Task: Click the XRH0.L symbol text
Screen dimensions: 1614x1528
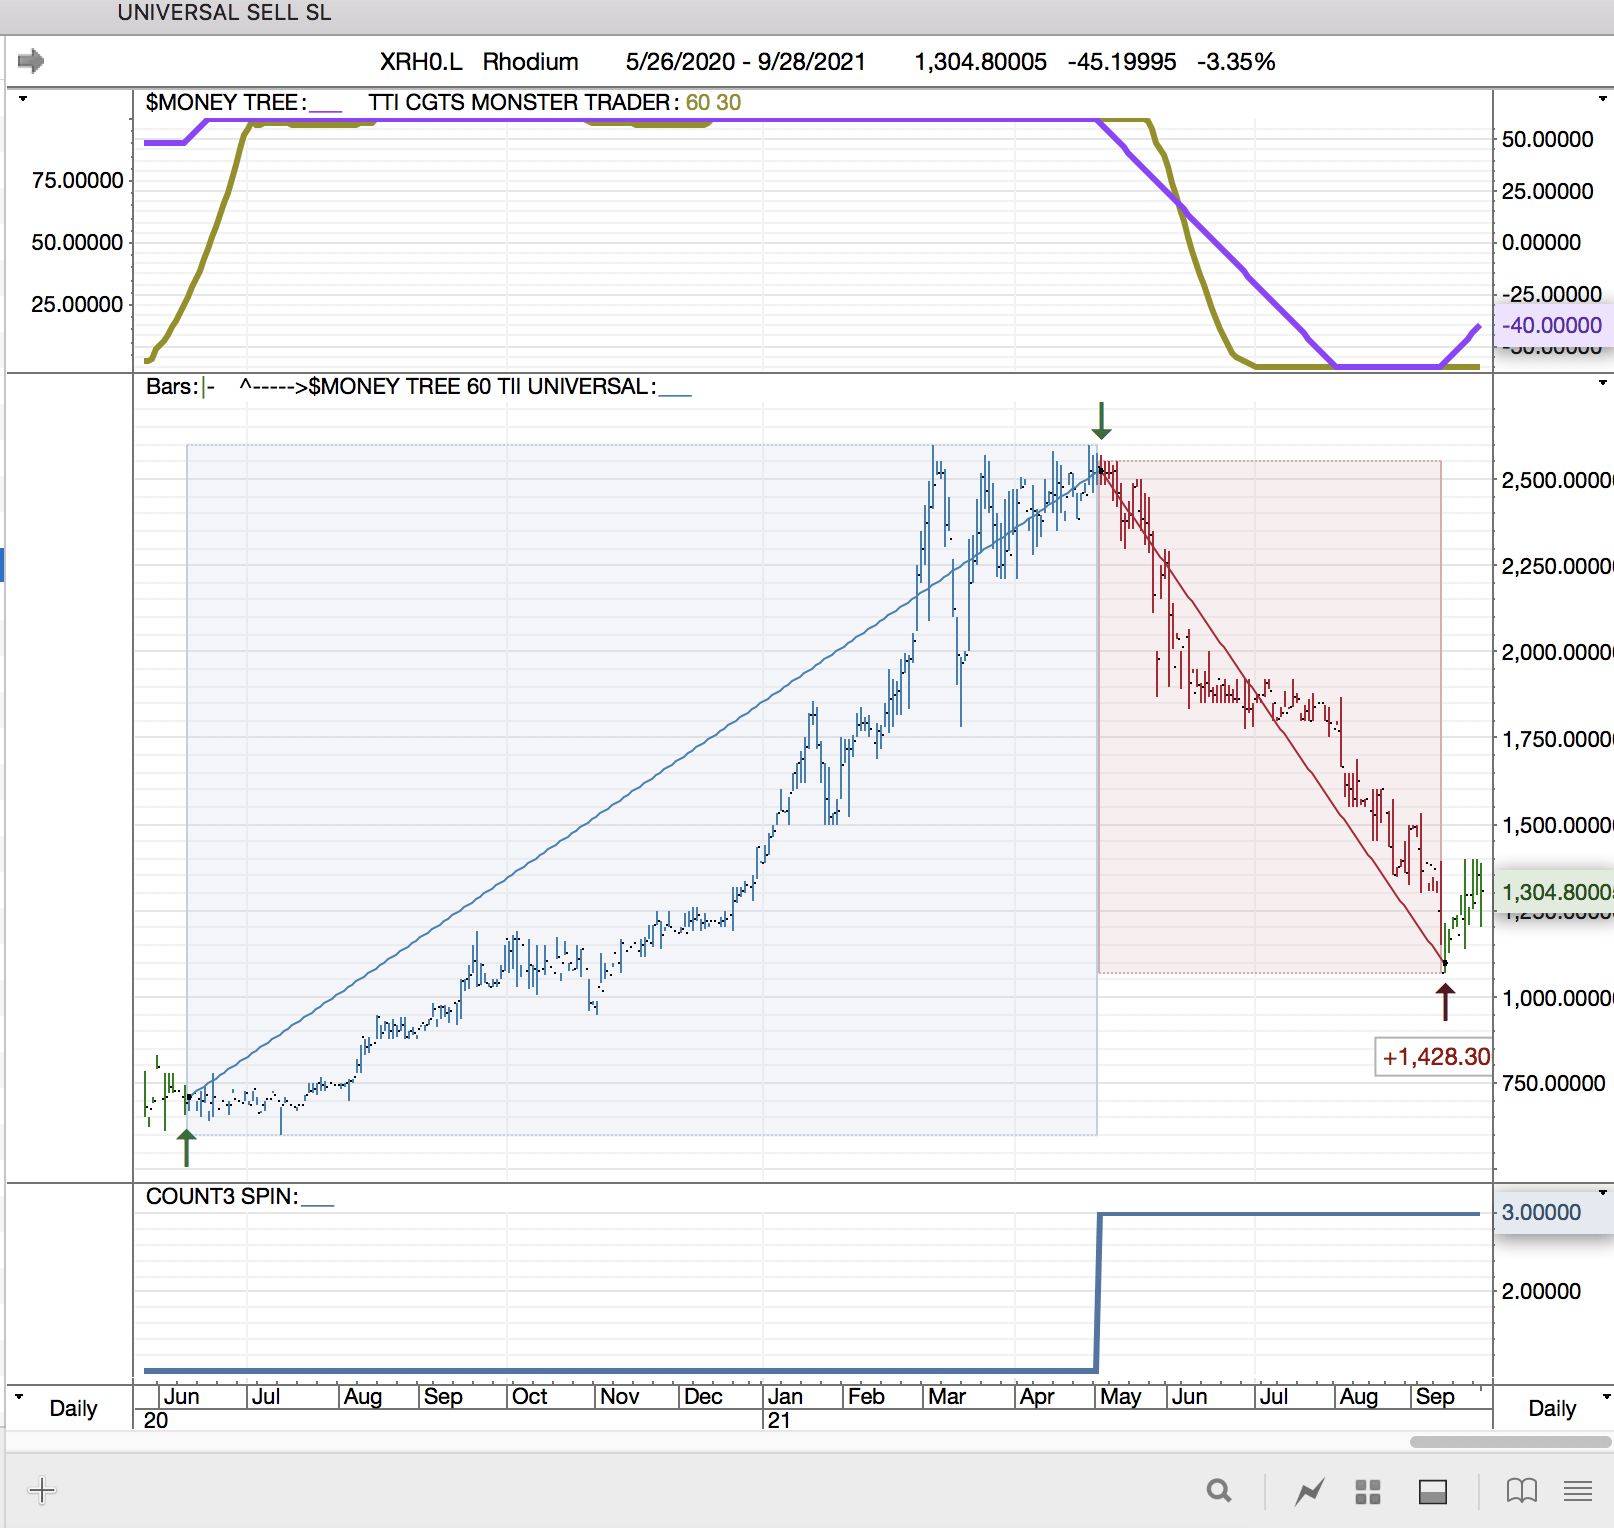Action: [x=420, y=62]
